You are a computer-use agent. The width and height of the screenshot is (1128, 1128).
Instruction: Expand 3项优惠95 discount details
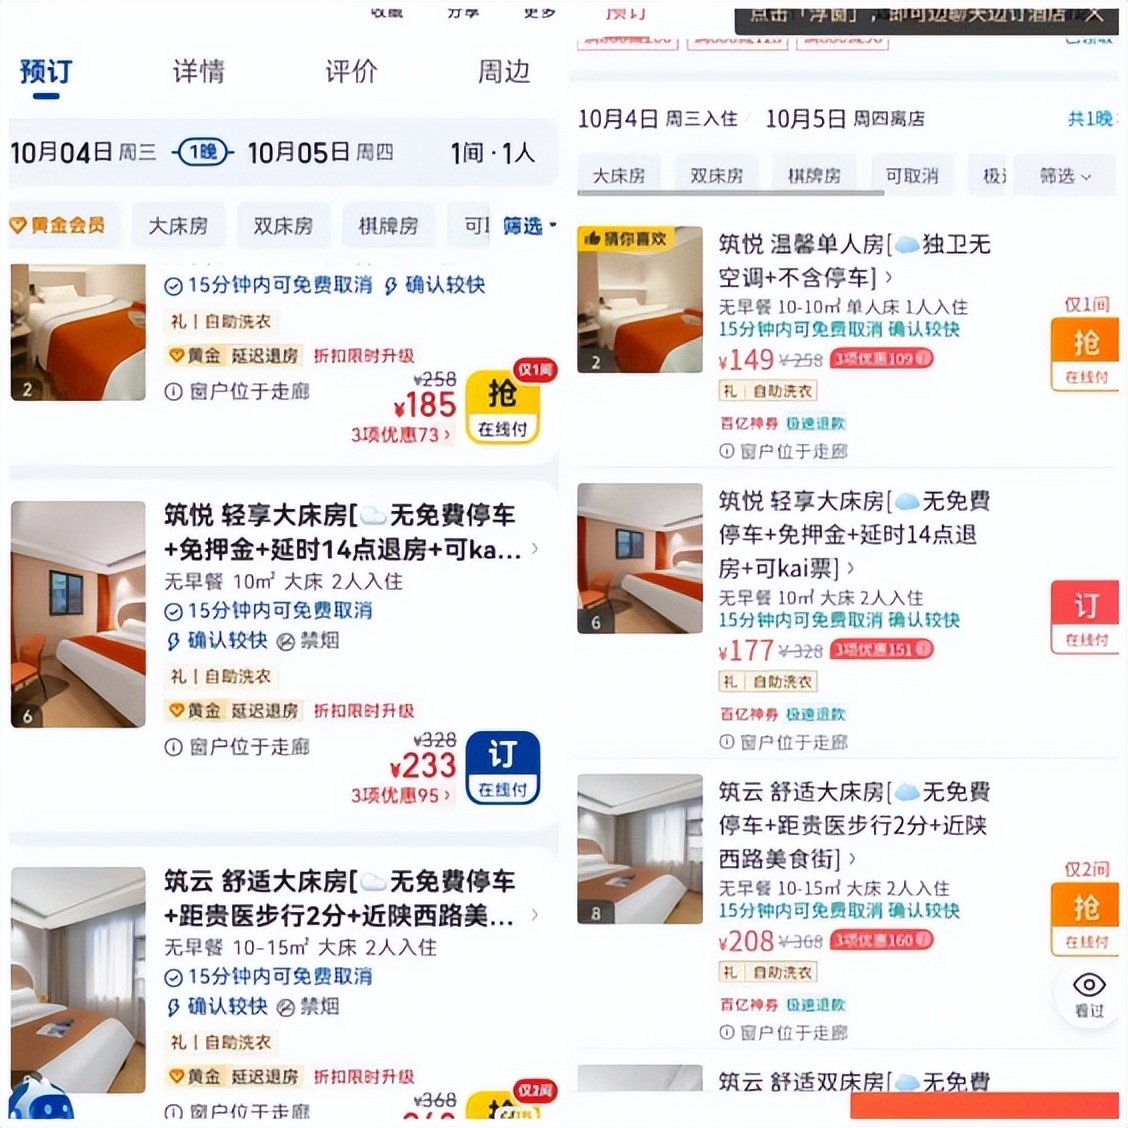pyautogui.click(x=401, y=796)
